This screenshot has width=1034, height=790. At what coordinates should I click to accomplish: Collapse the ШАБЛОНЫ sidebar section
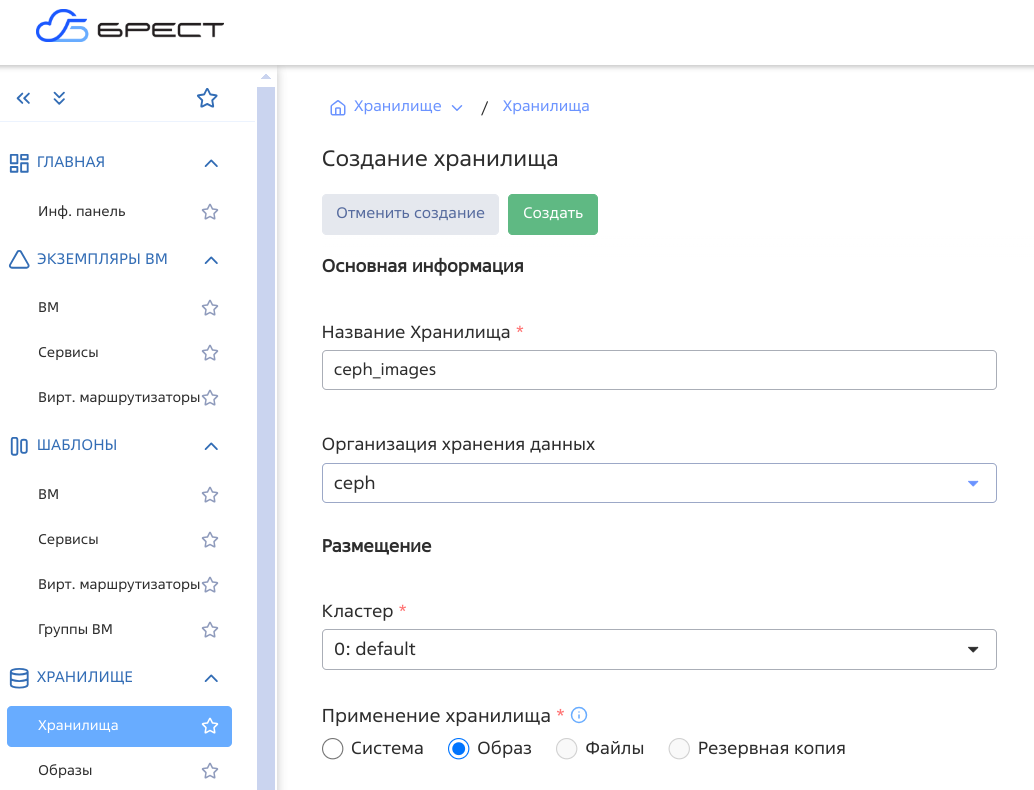(210, 446)
